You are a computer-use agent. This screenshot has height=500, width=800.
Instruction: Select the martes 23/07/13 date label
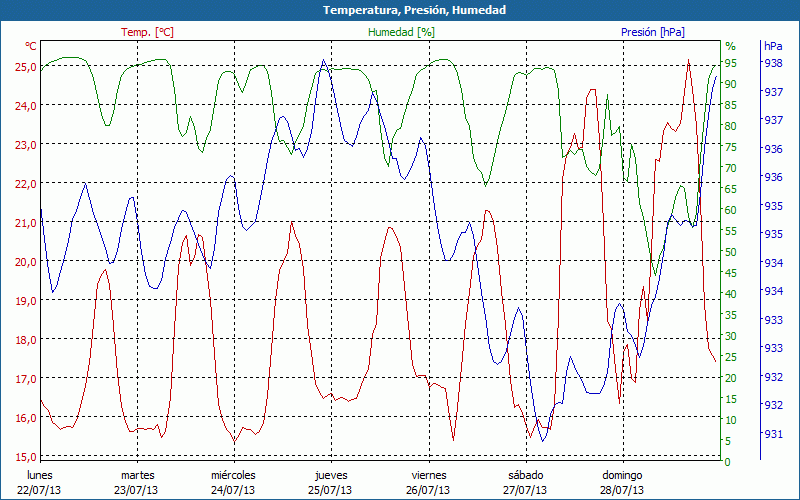click(x=137, y=482)
